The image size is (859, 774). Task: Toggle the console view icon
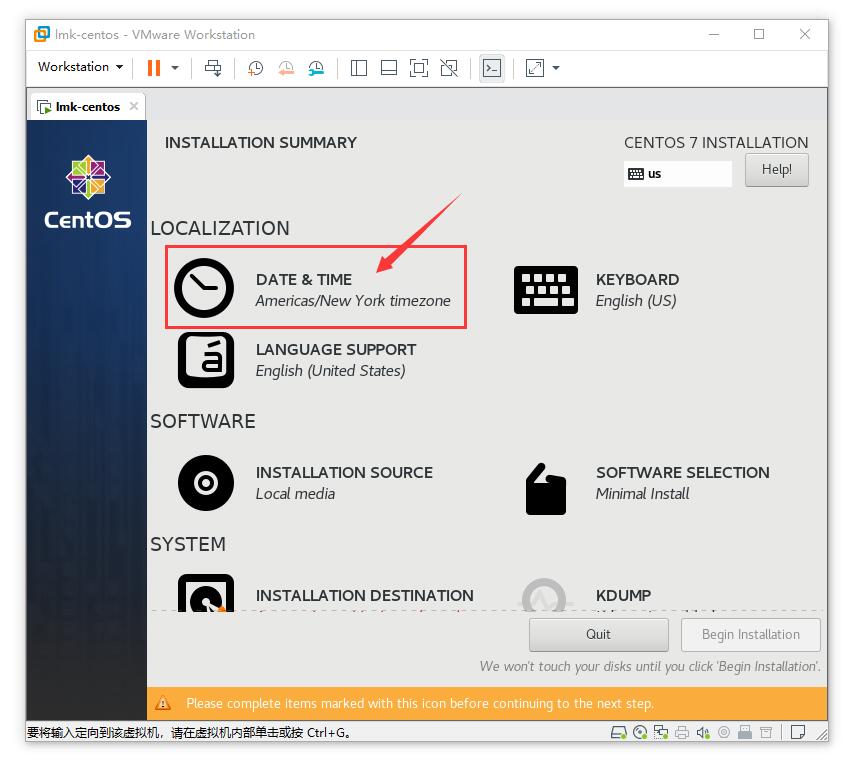(491, 68)
